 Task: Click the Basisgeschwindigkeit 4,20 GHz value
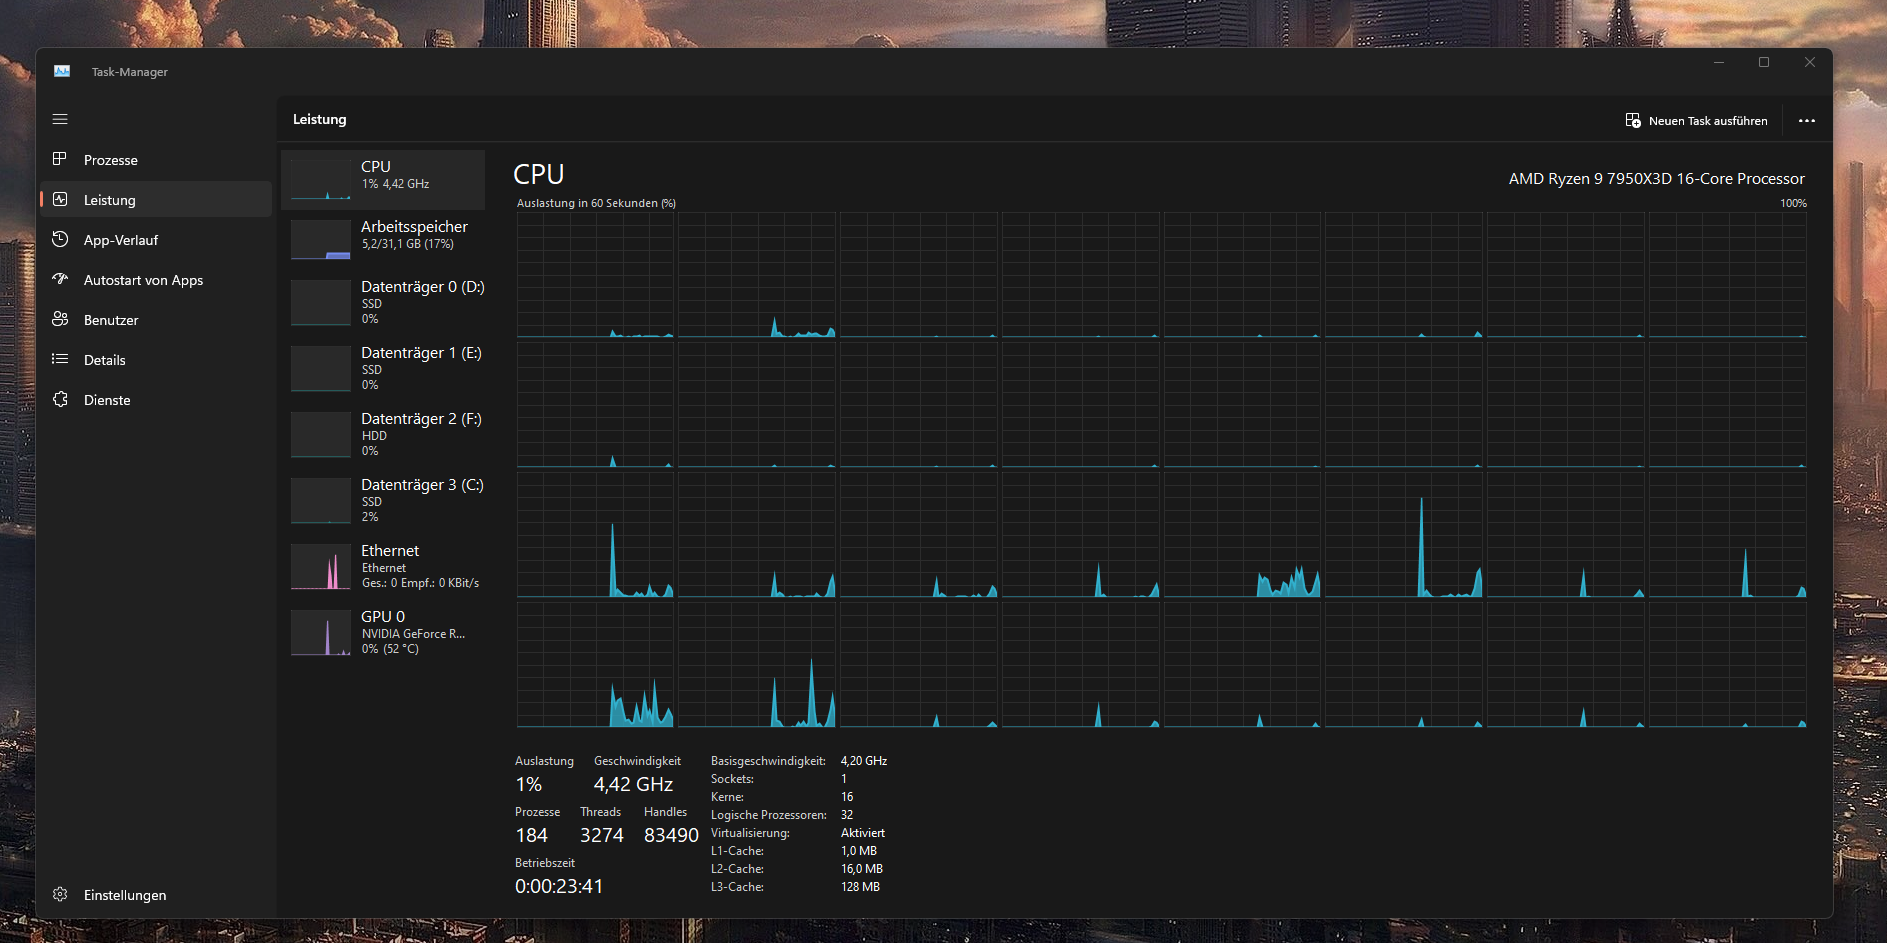coord(864,761)
